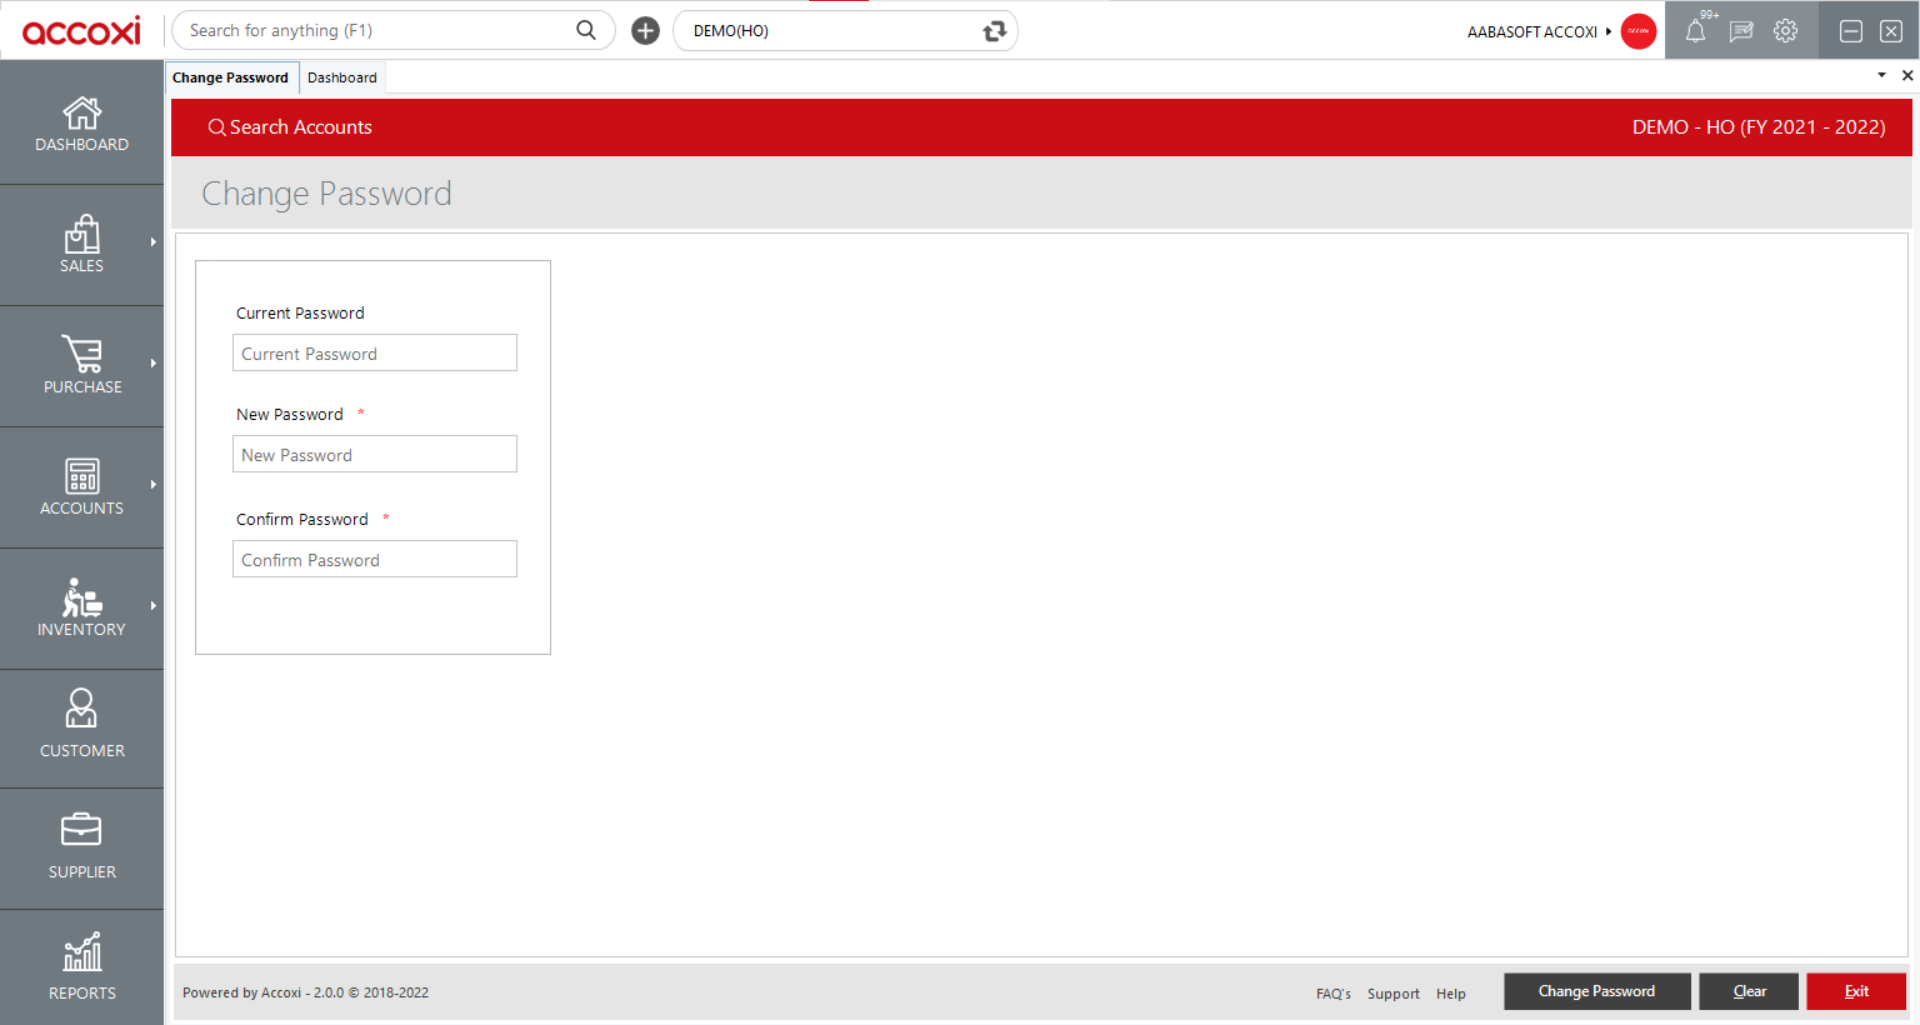
Task: Click the New Password field
Action: [375, 454]
